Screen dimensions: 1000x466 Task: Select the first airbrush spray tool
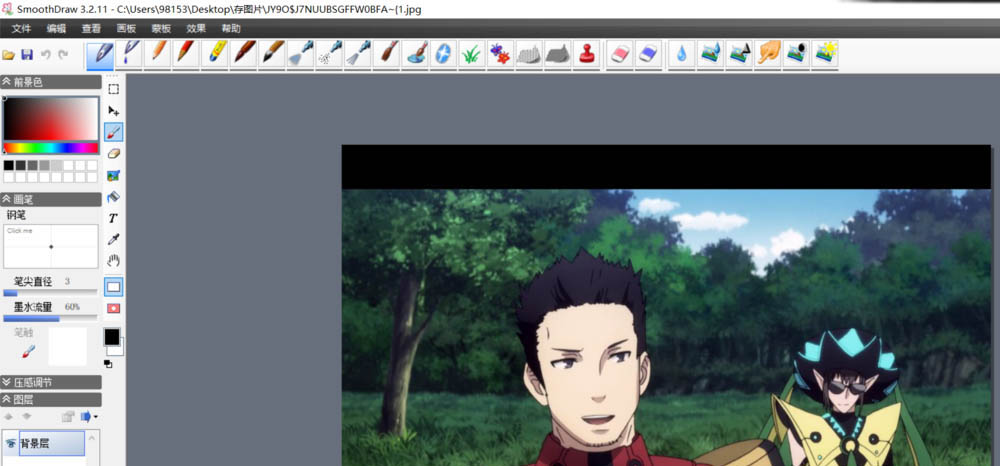click(300, 54)
